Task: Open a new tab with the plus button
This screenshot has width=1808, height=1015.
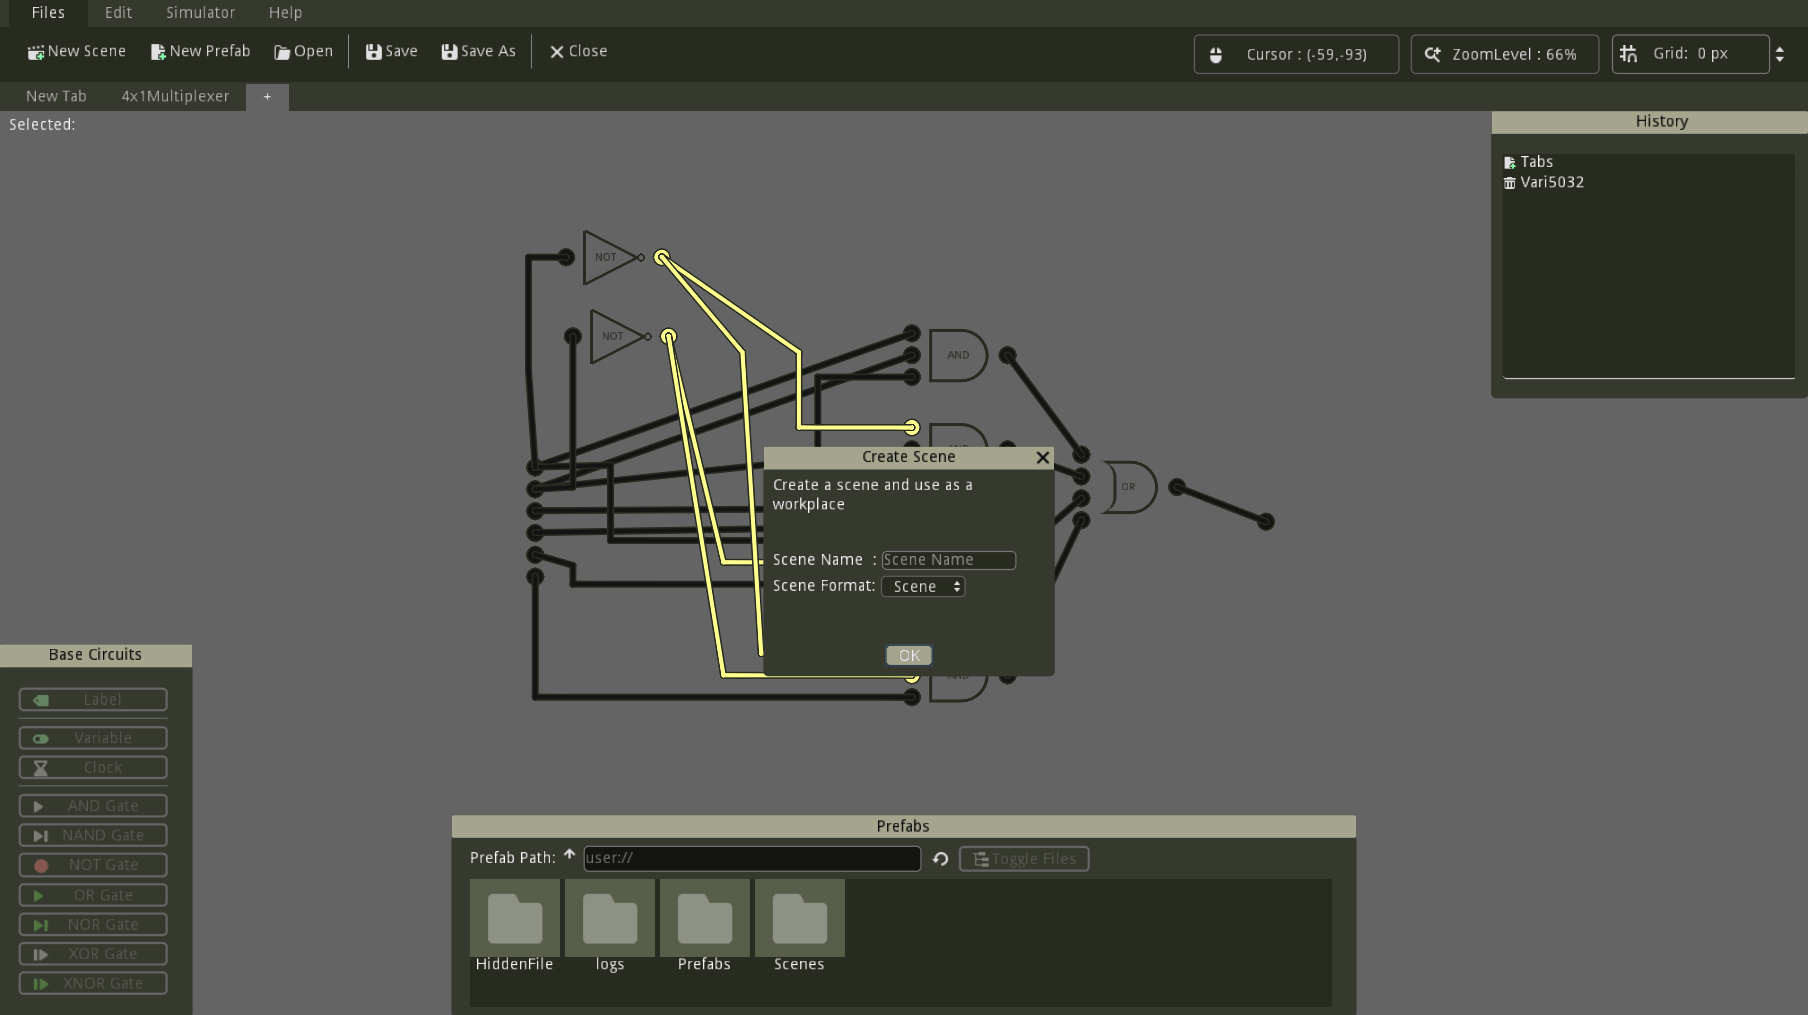Action: click(x=267, y=96)
